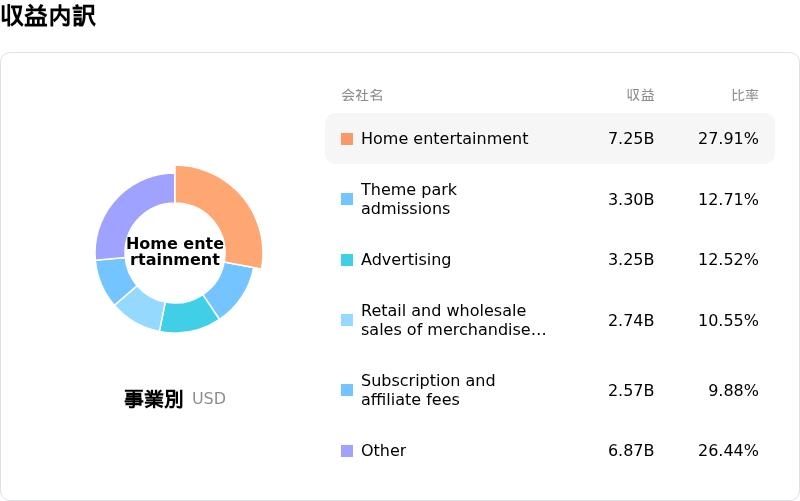Click the teal Advertising donut segment

(189, 316)
